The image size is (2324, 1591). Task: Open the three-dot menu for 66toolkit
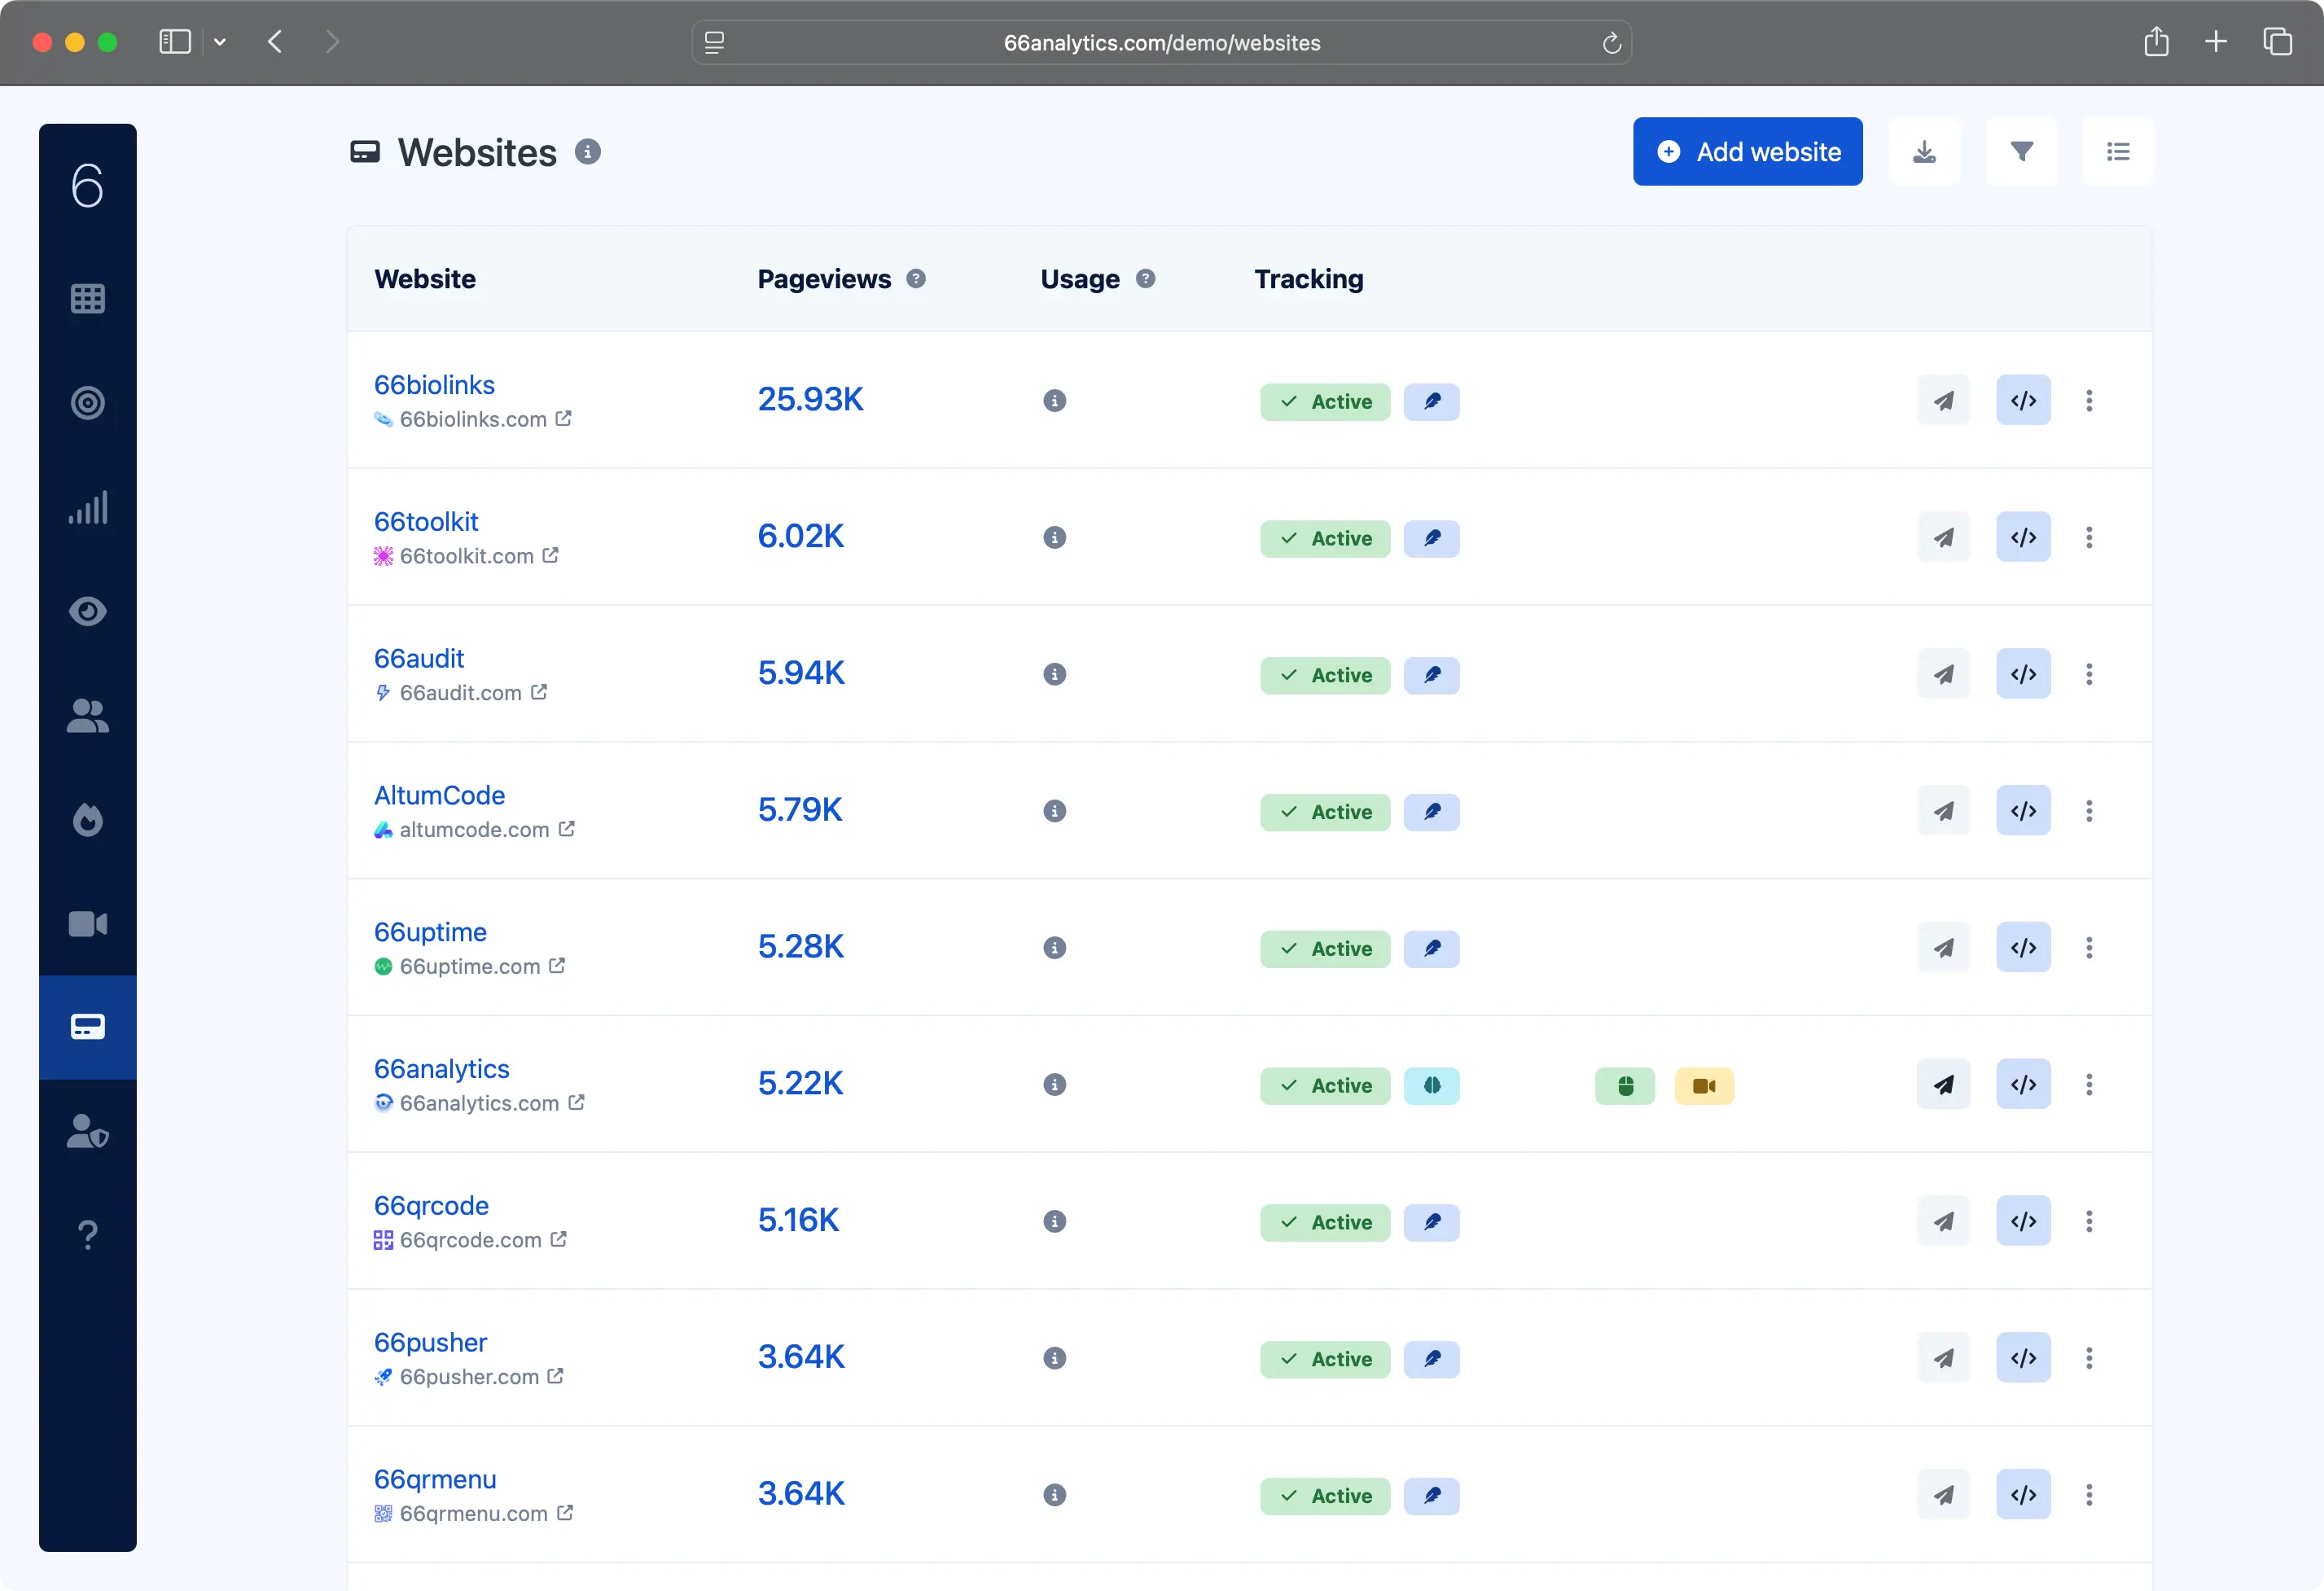pyautogui.click(x=2089, y=538)
